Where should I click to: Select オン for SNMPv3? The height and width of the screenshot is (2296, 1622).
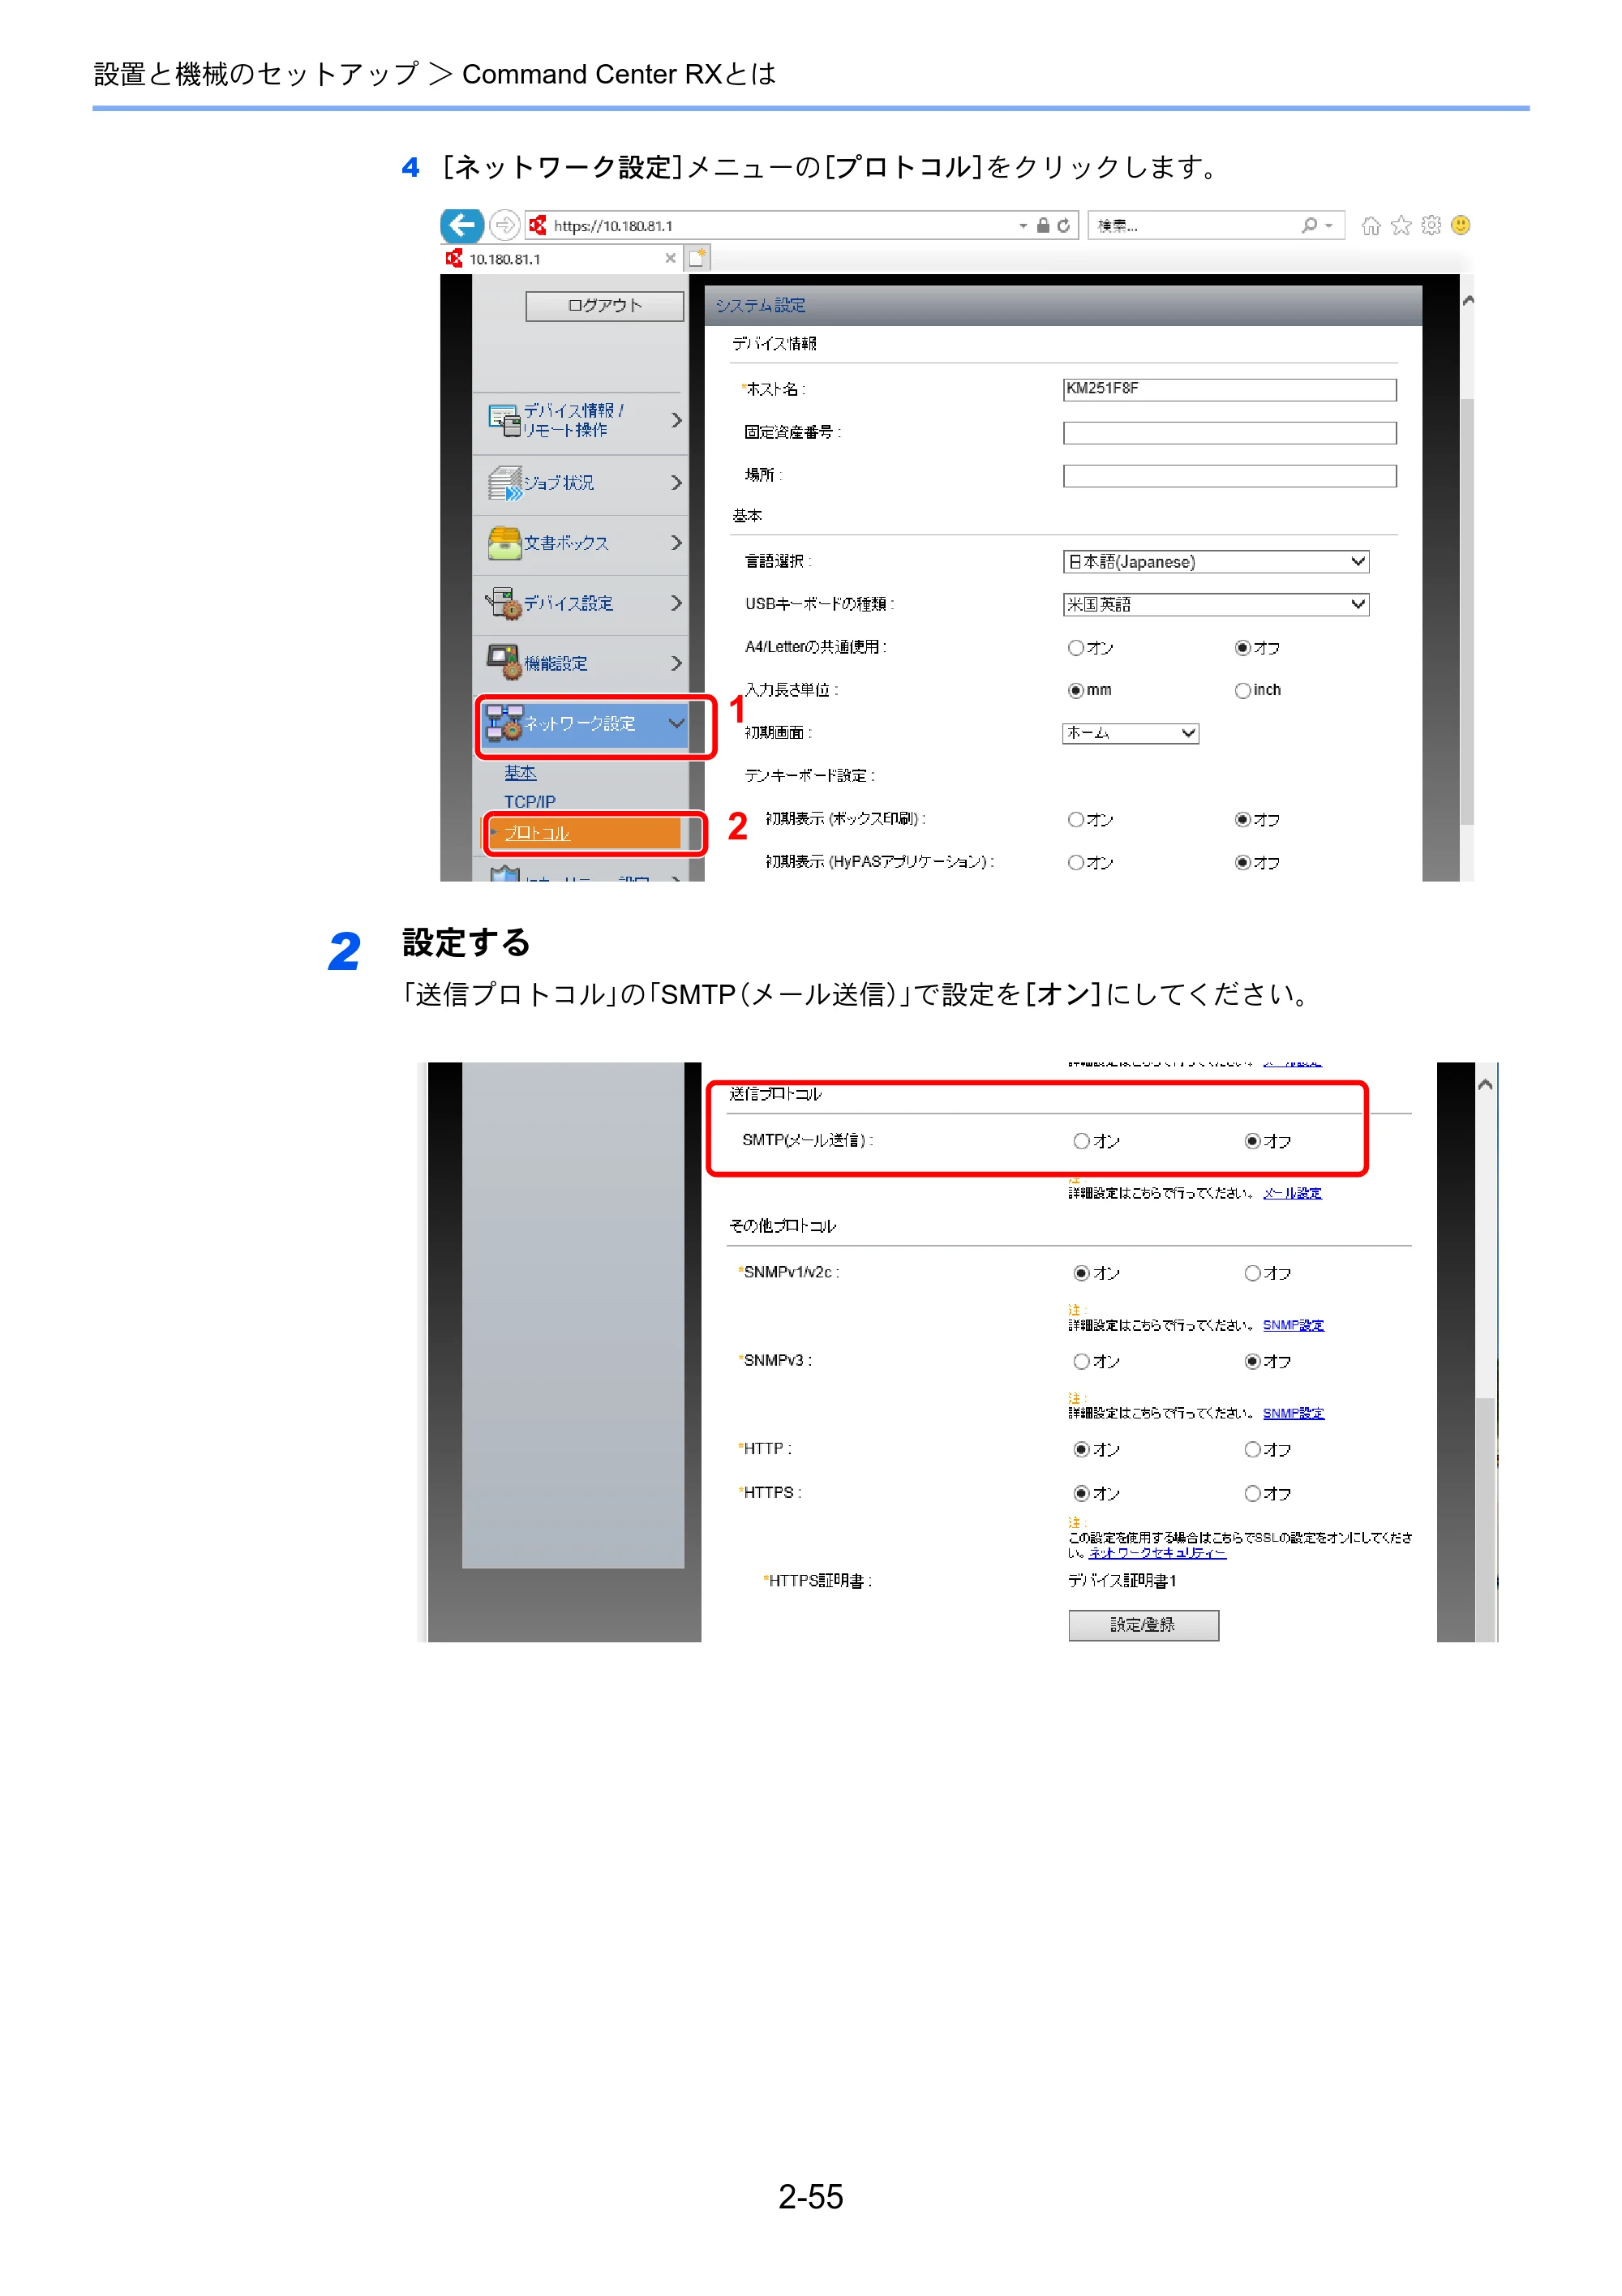click(1081, 1361)
